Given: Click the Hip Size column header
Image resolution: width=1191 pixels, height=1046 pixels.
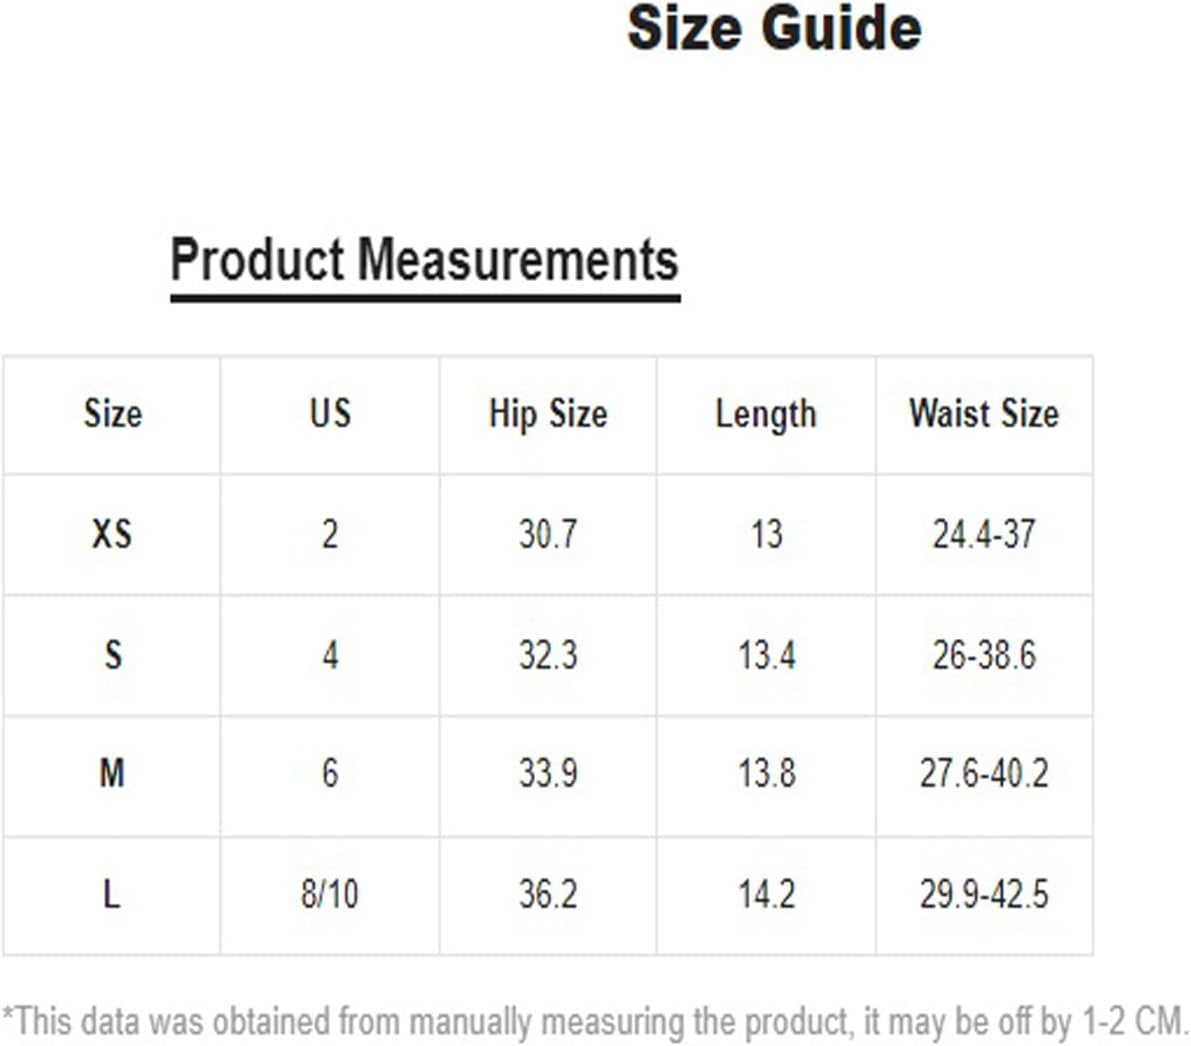Looking at the screenshot, I should pyautogui.click(x=548, y=415).
